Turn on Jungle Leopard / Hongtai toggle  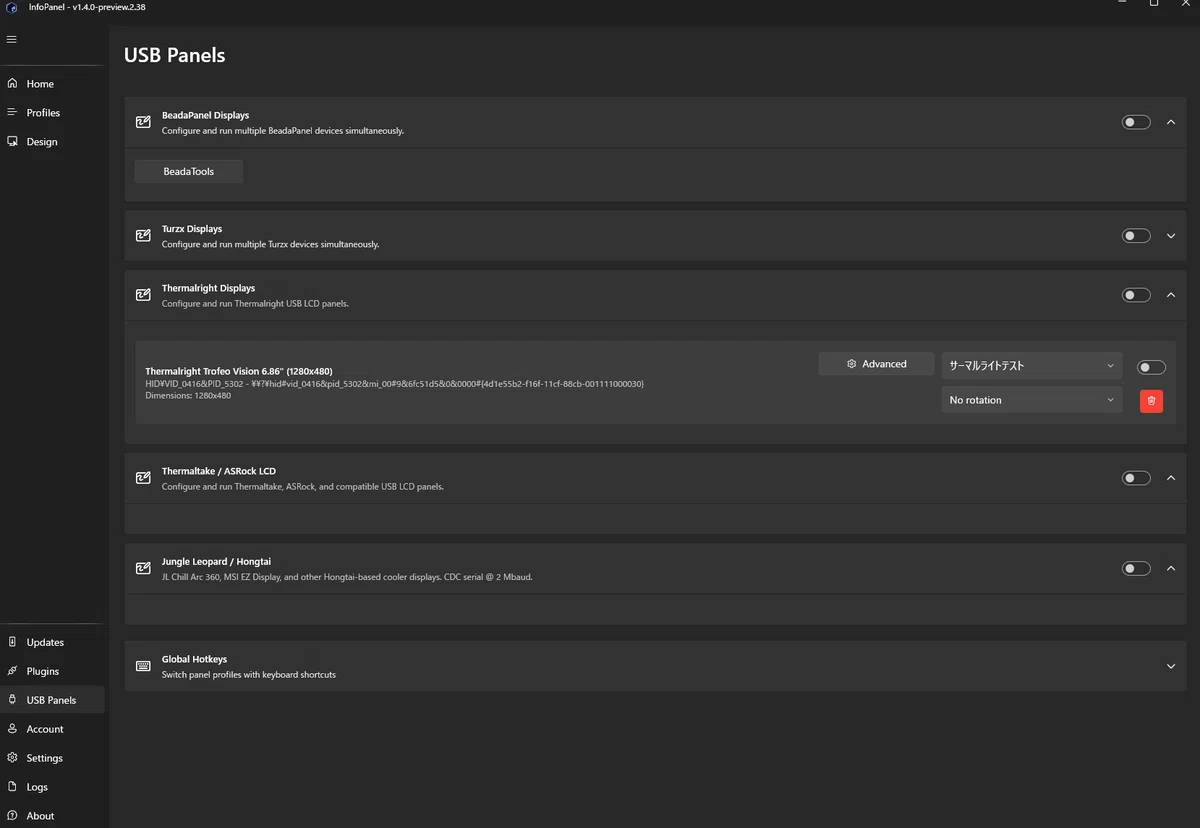coord(1136,568)
